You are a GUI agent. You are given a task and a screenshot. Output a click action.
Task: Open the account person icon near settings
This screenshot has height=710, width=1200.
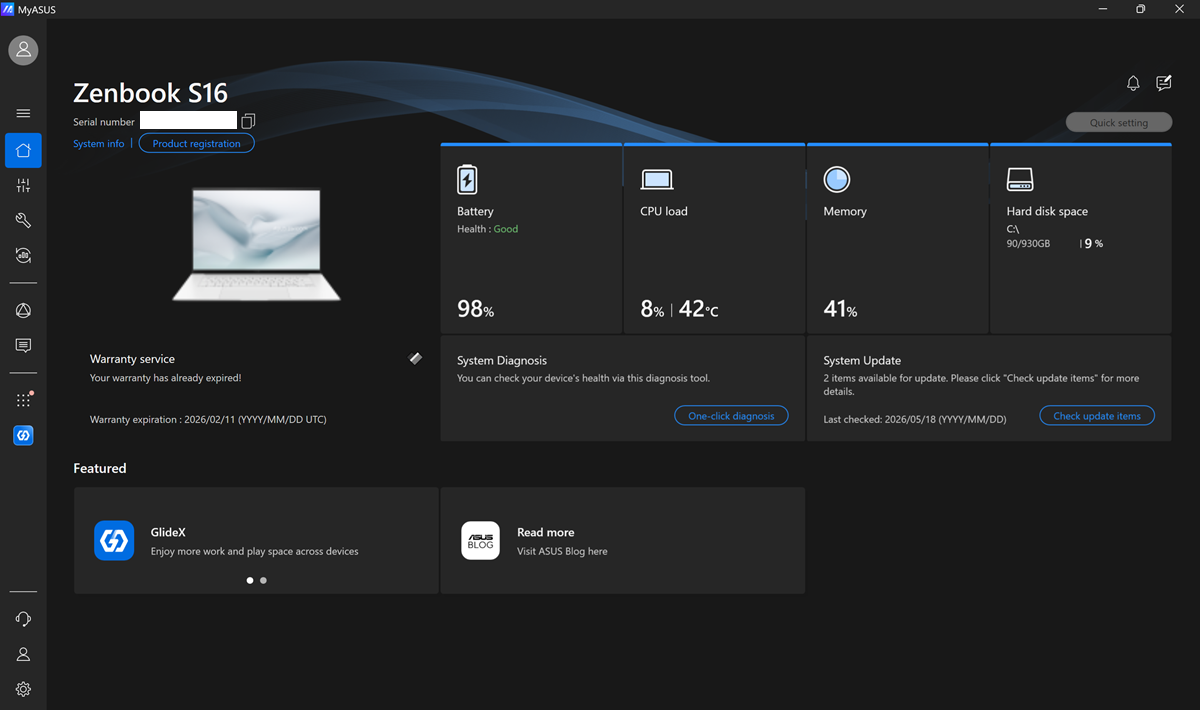click(23, 654)
